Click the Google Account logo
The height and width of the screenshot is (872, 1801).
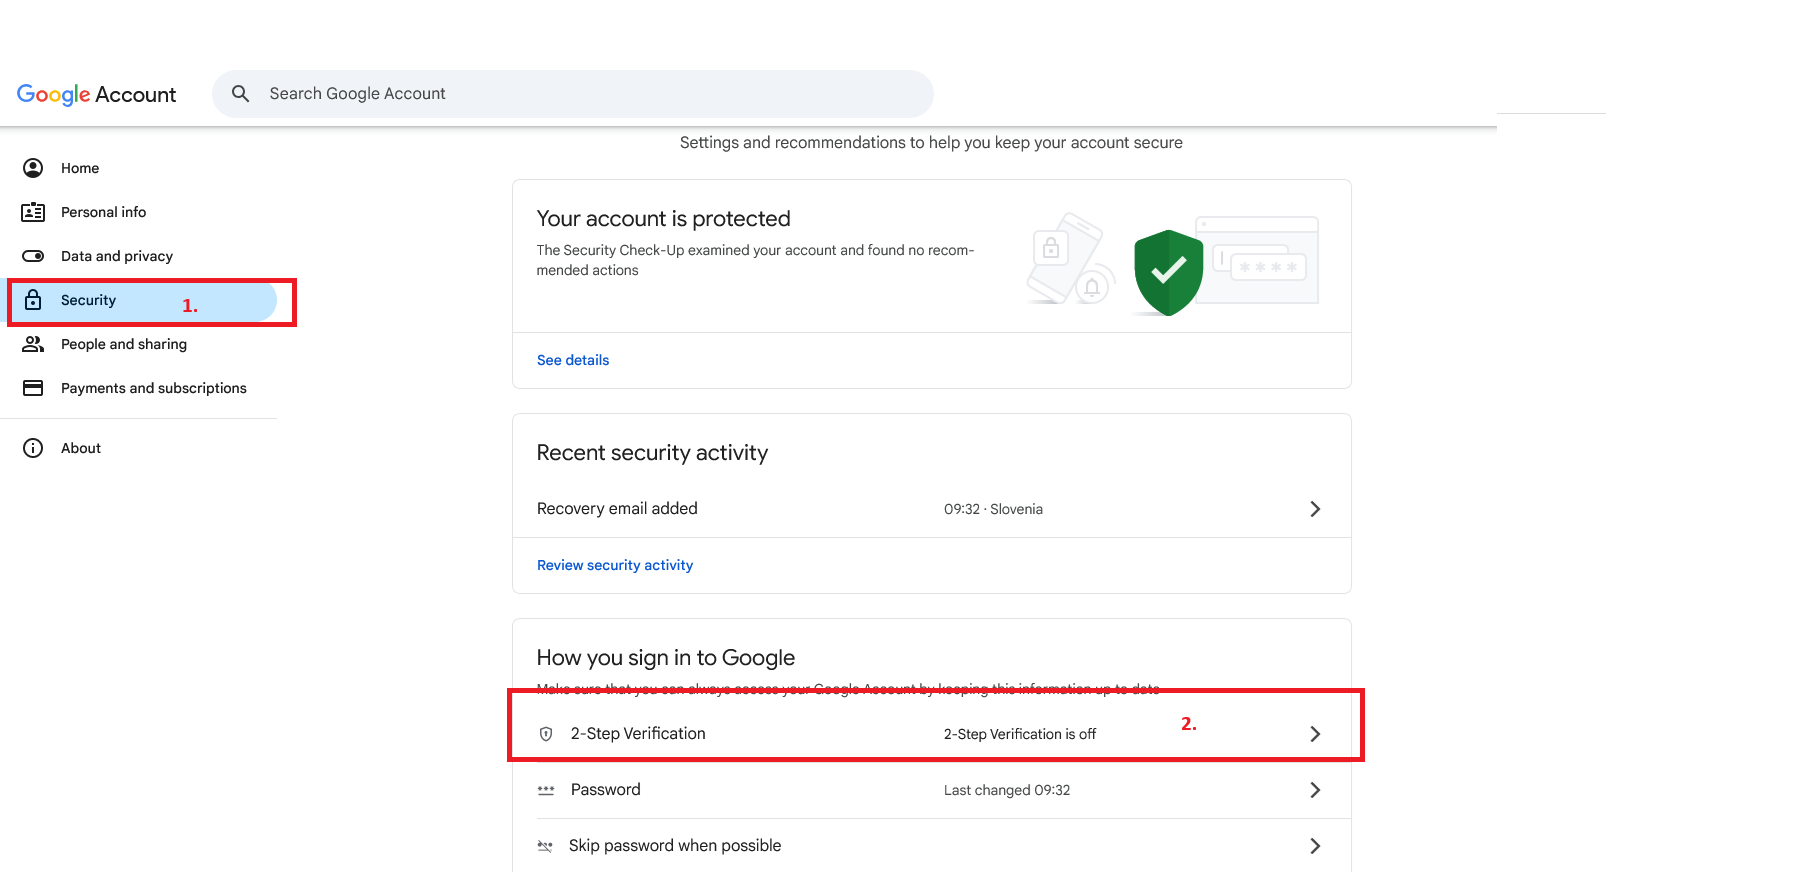(x=96, y=94)
